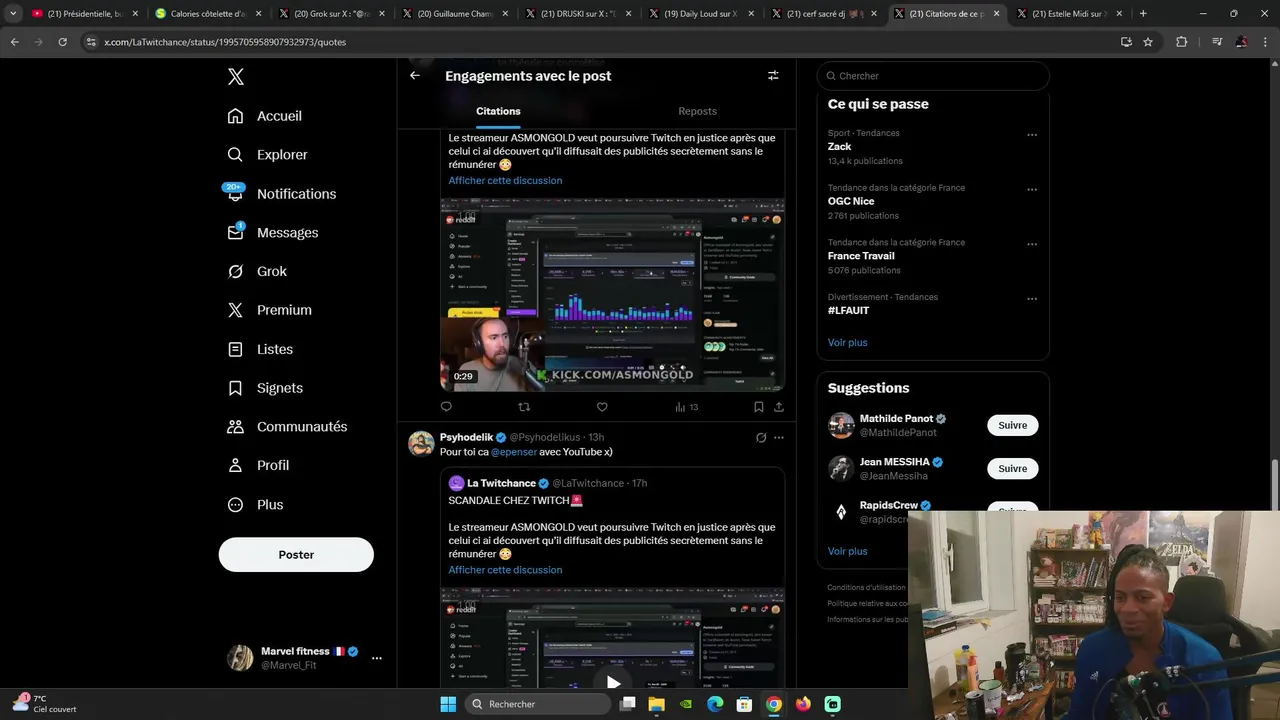View stats showing 13 views
The image size is (1280, 720).
pyautogui.click(x=687, y=407)
